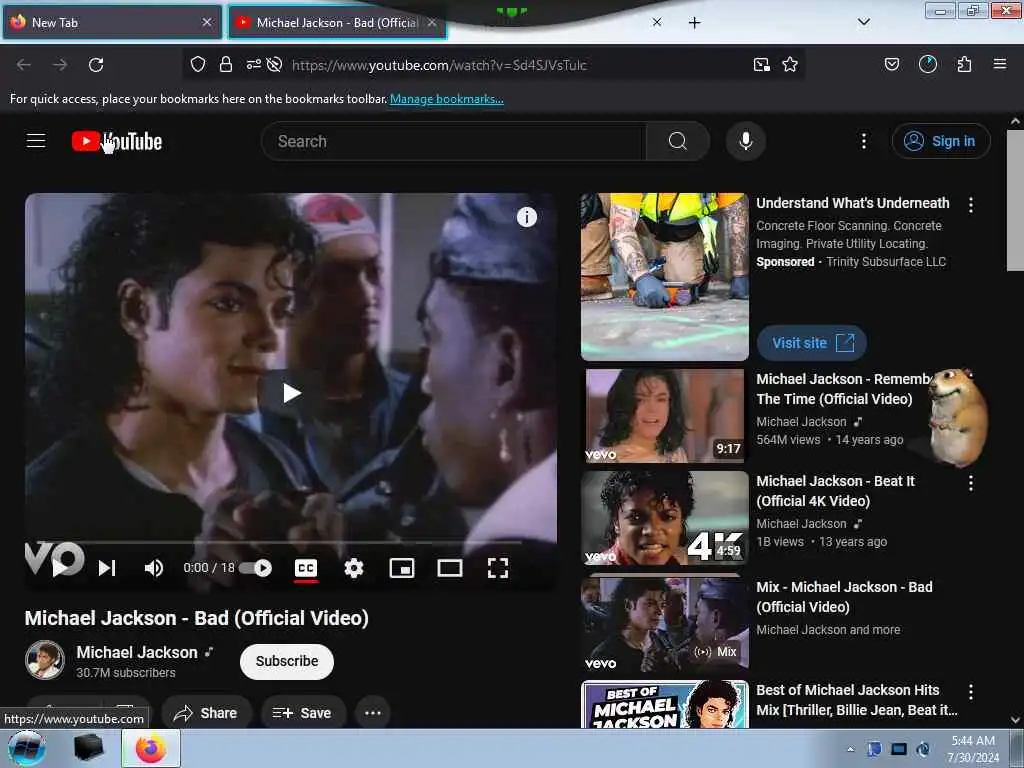Close the Michael Jackson - Bad tab
Viewport: 1024px width, 768px height.
(432, 22)
